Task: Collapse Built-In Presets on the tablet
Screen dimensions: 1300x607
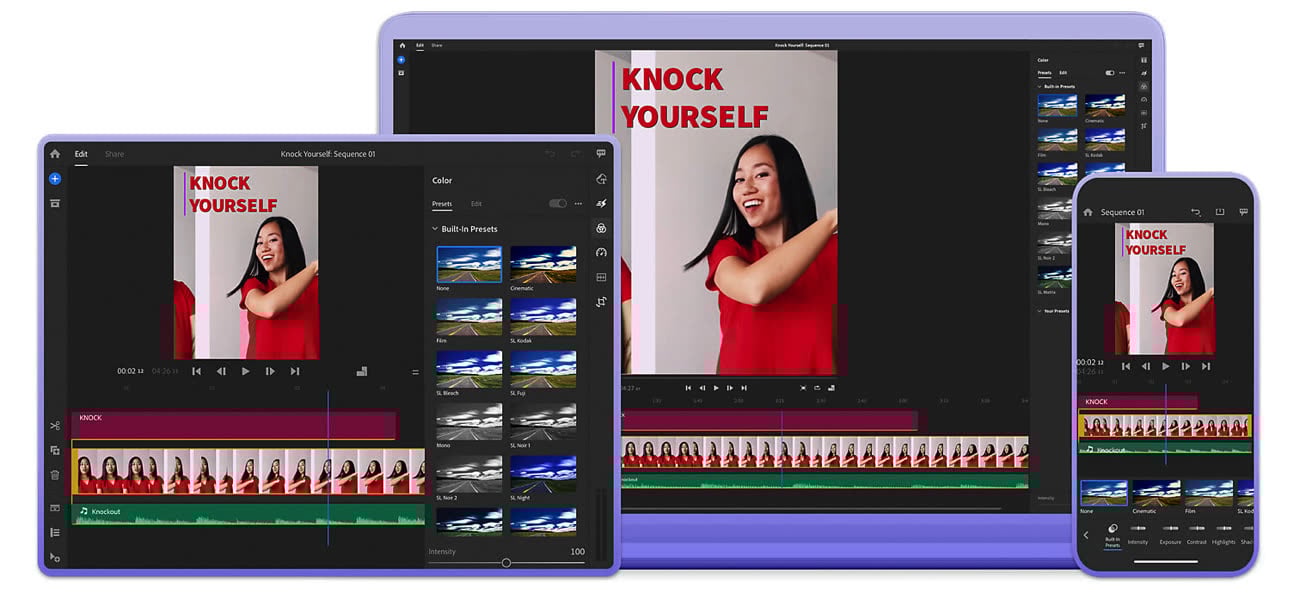Action: pyautogui.click(x=434, y=229)
